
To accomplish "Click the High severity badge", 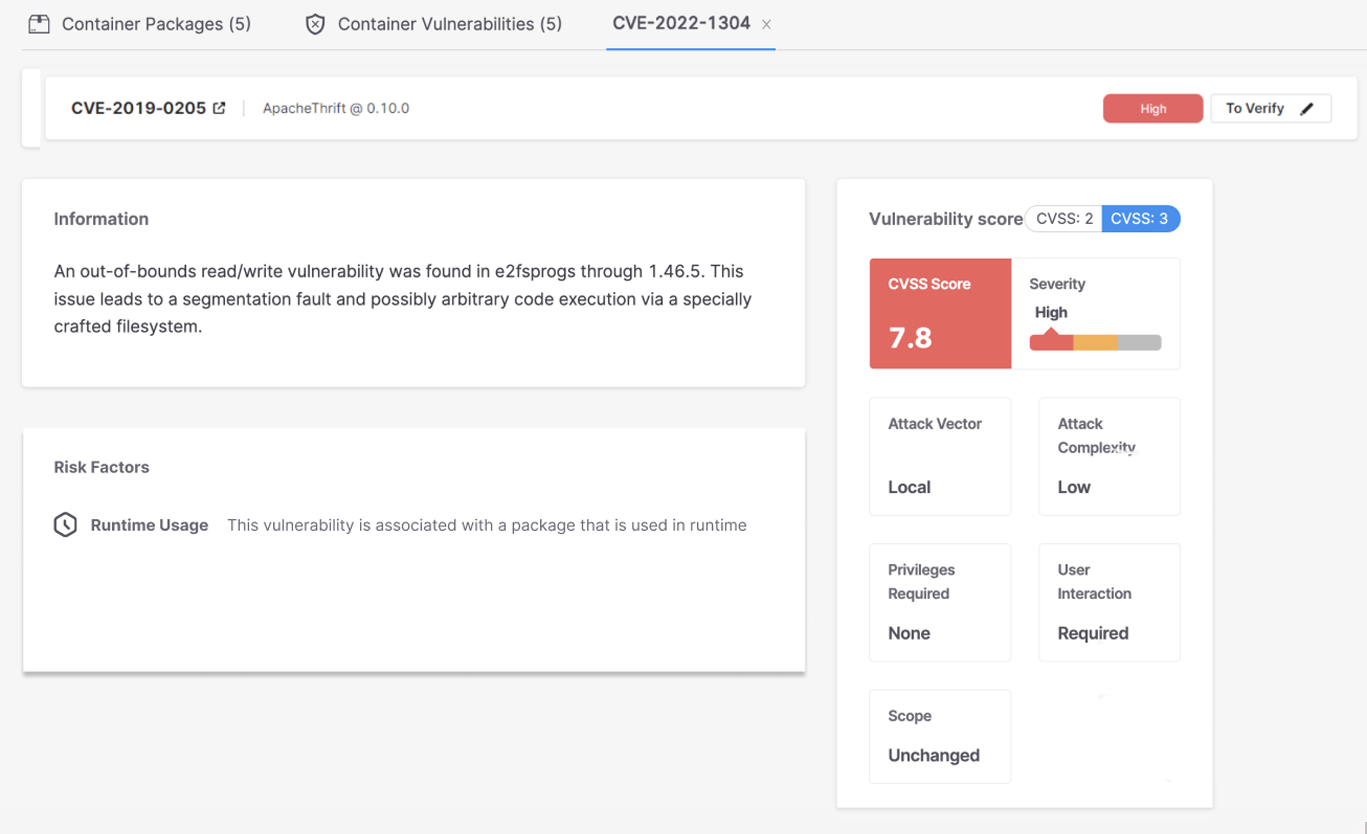I will pyautogui.click(x=1153, y=108).
